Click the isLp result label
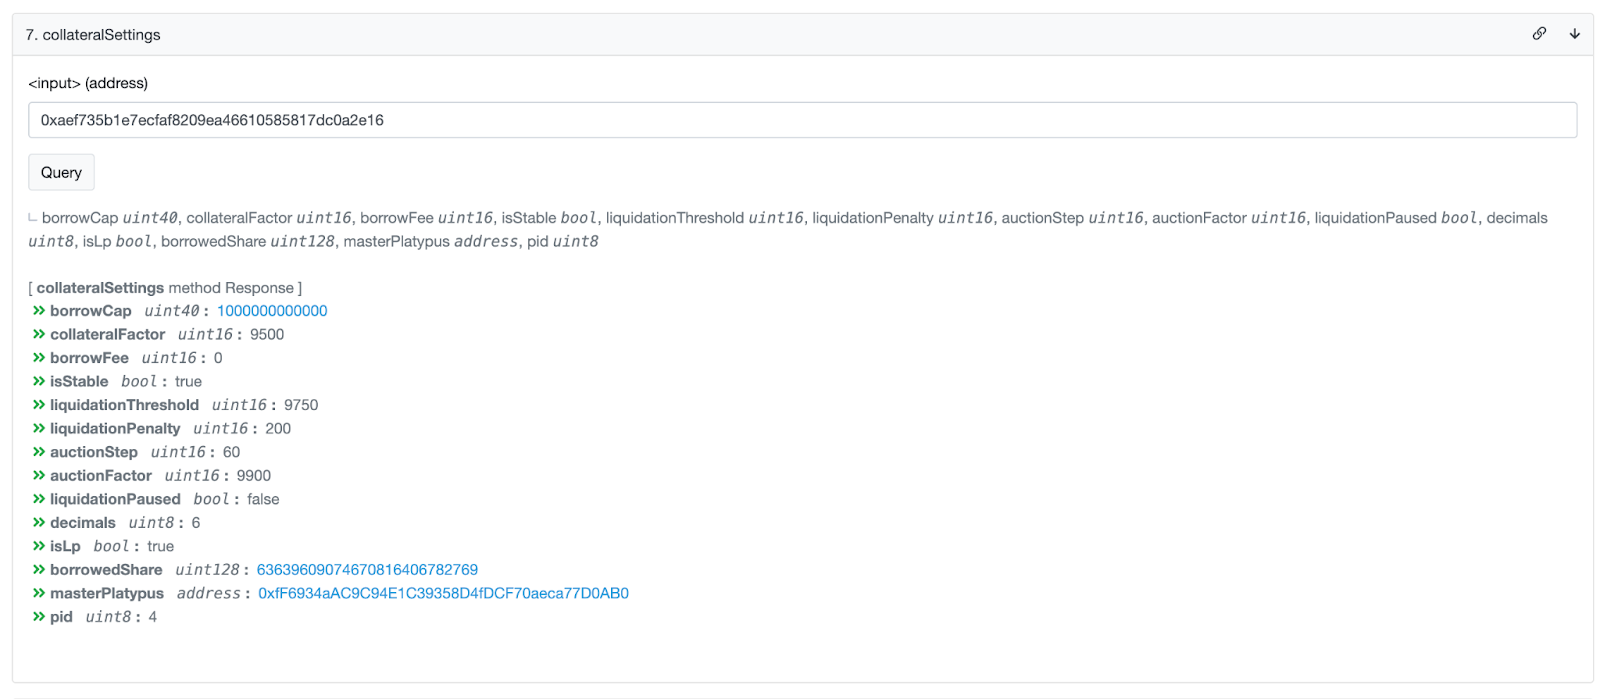 [65, 546]
